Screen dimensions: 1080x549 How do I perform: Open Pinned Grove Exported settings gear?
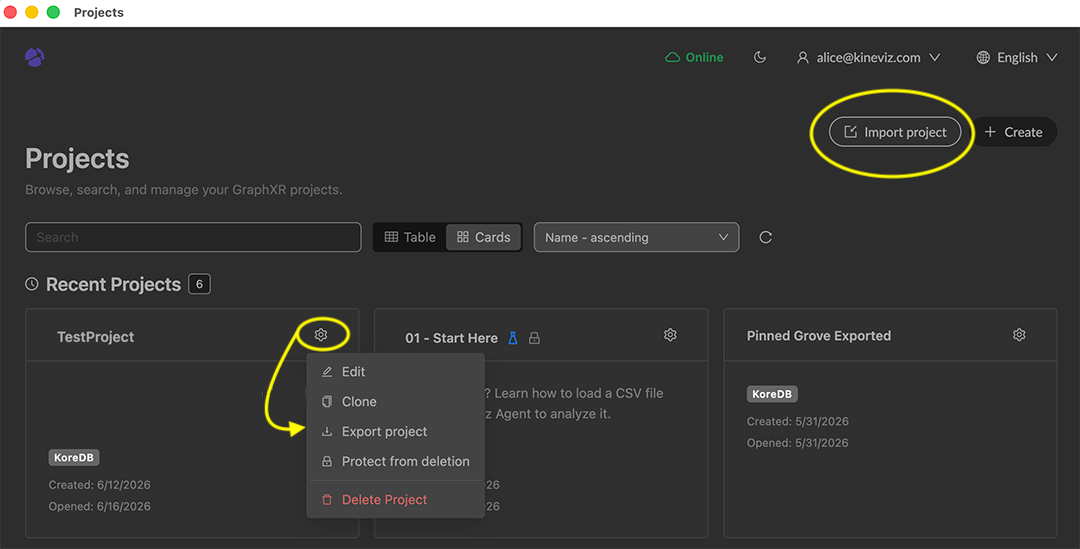pos(1019,335)
